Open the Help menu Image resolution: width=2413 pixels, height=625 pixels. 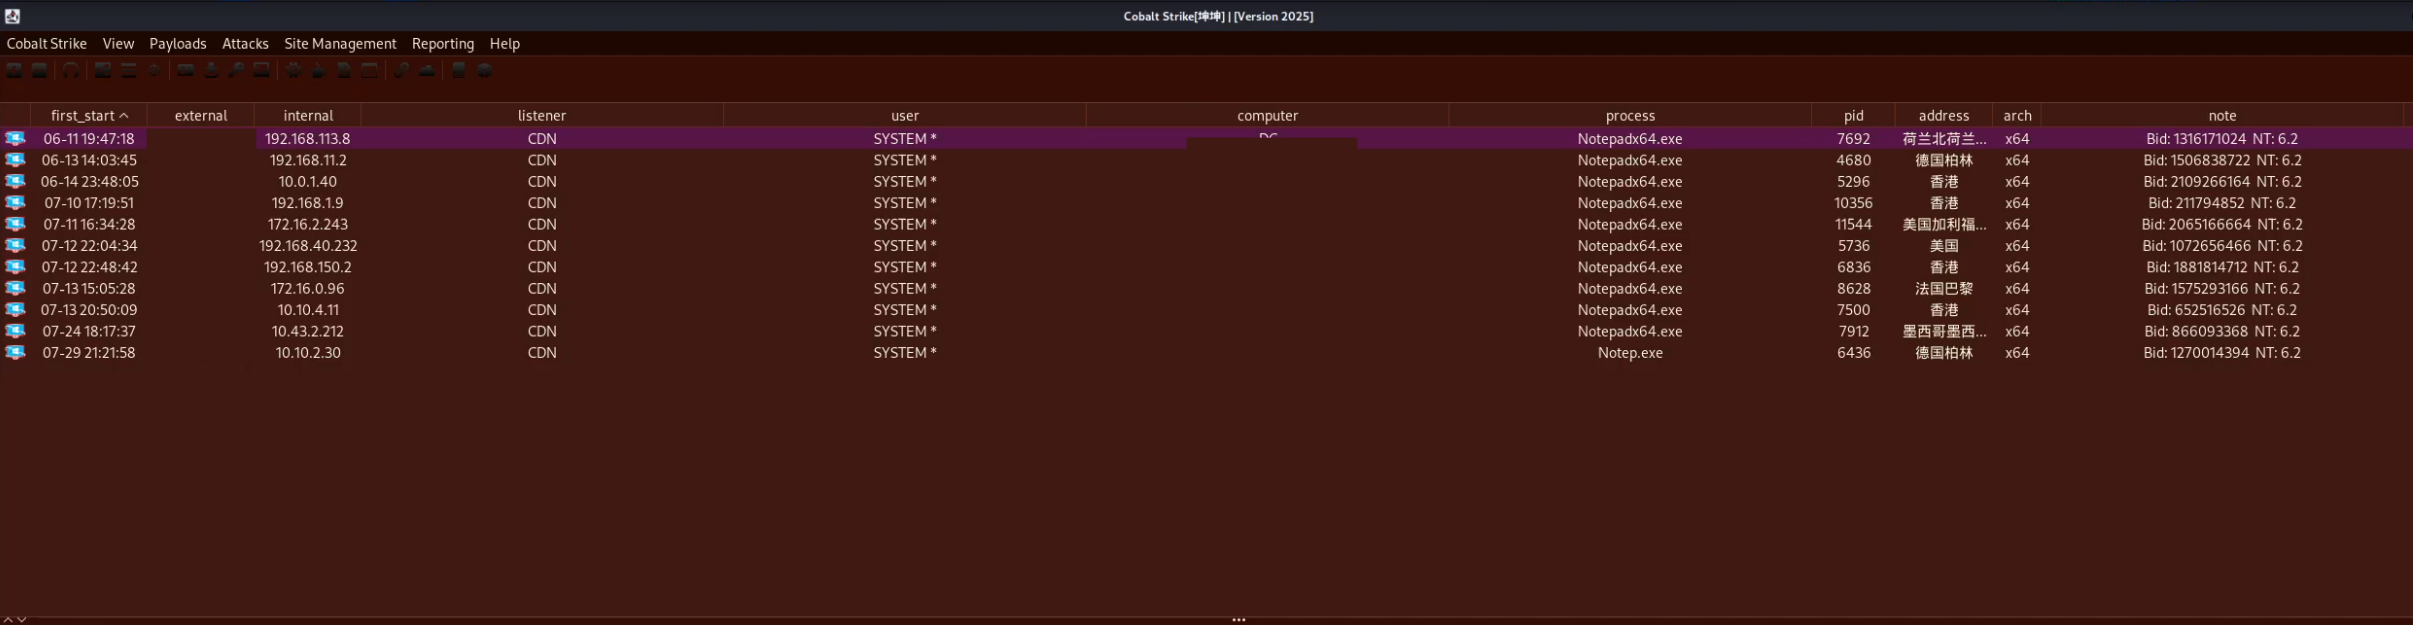click(505, 44)
